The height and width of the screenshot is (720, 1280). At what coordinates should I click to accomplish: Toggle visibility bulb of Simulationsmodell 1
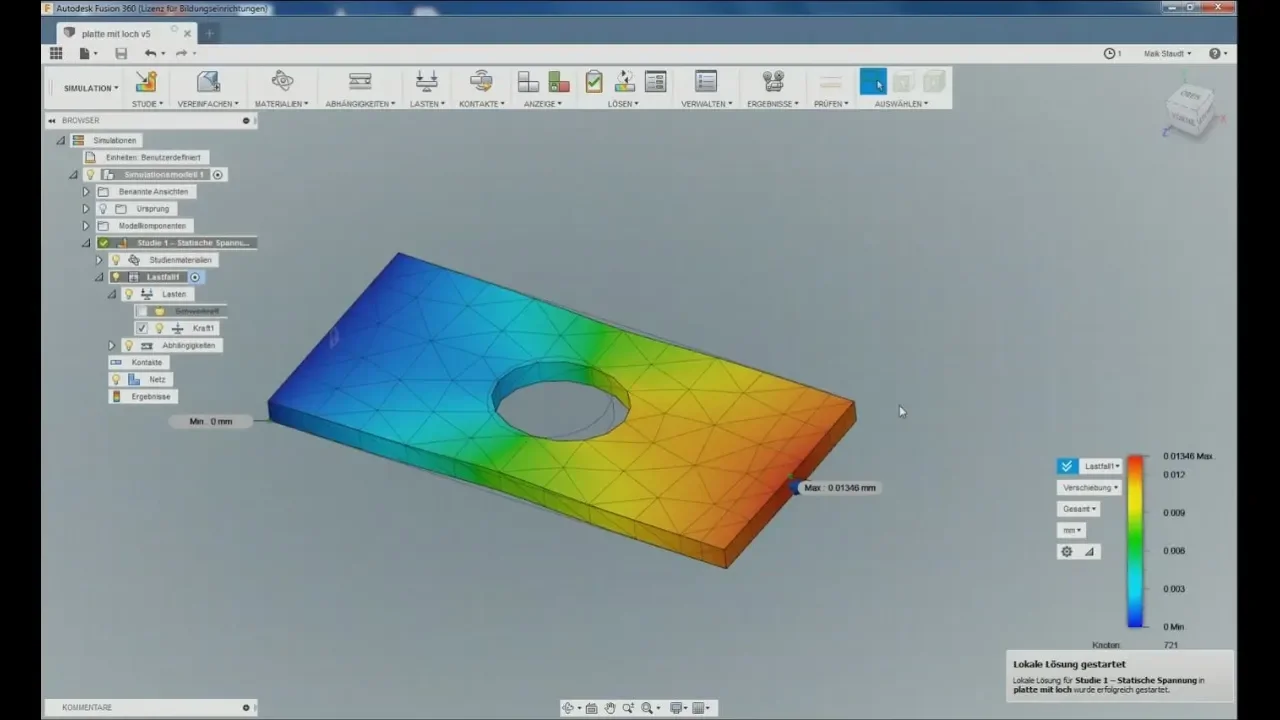90,174
